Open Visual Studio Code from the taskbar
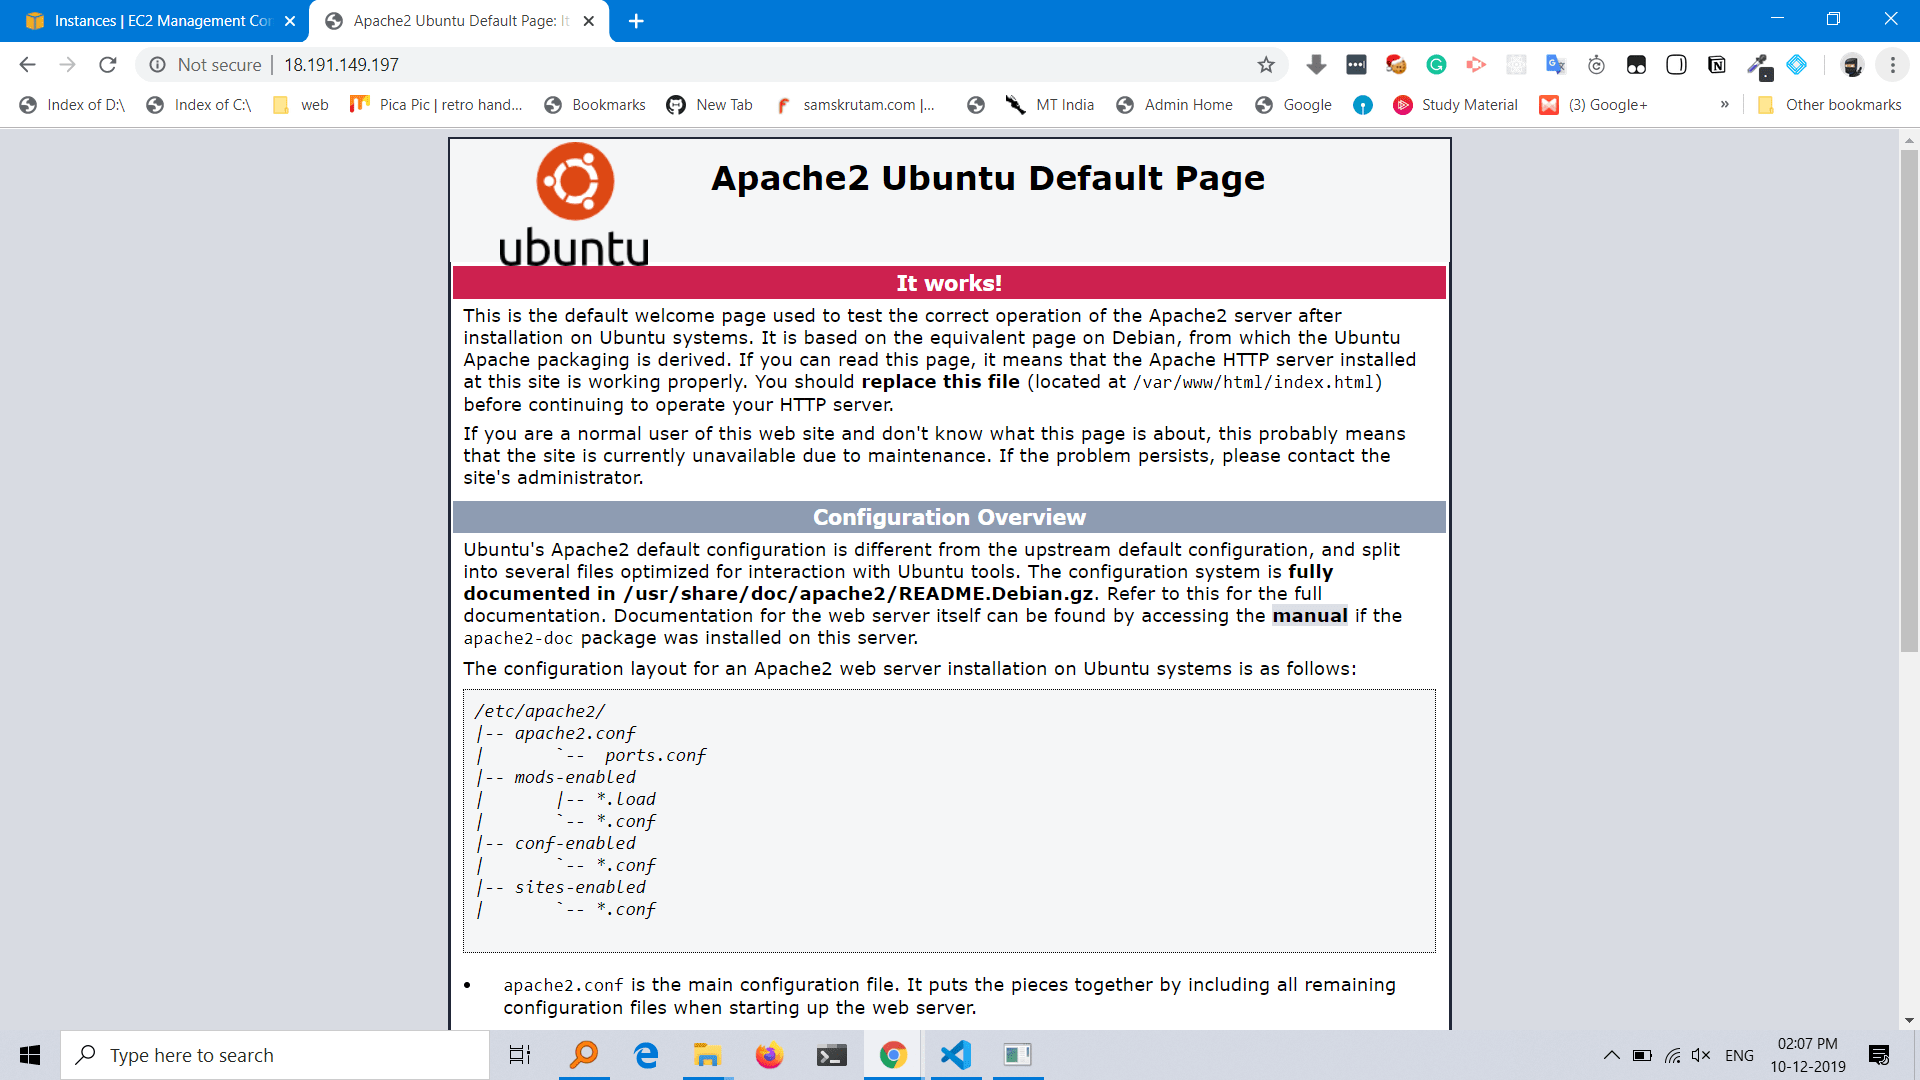 (955, 1055)
